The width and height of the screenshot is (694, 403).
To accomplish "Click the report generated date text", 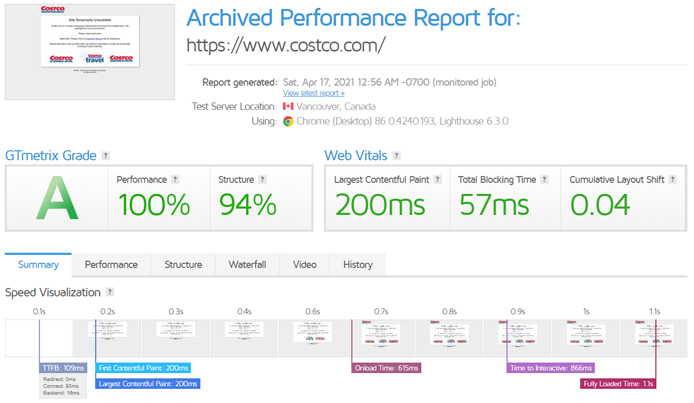I will (389, 82).
